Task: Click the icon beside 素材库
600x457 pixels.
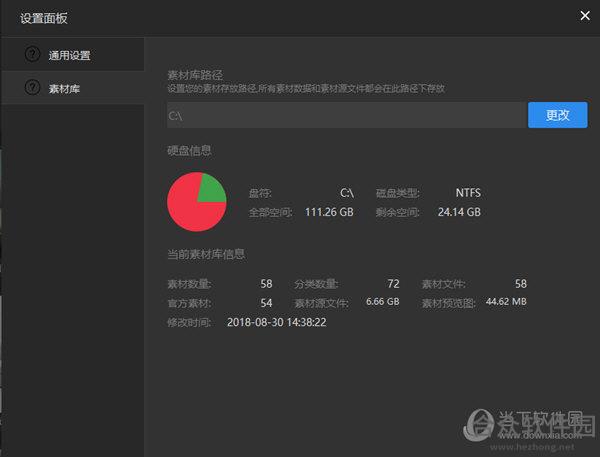Action: (33, 87)
